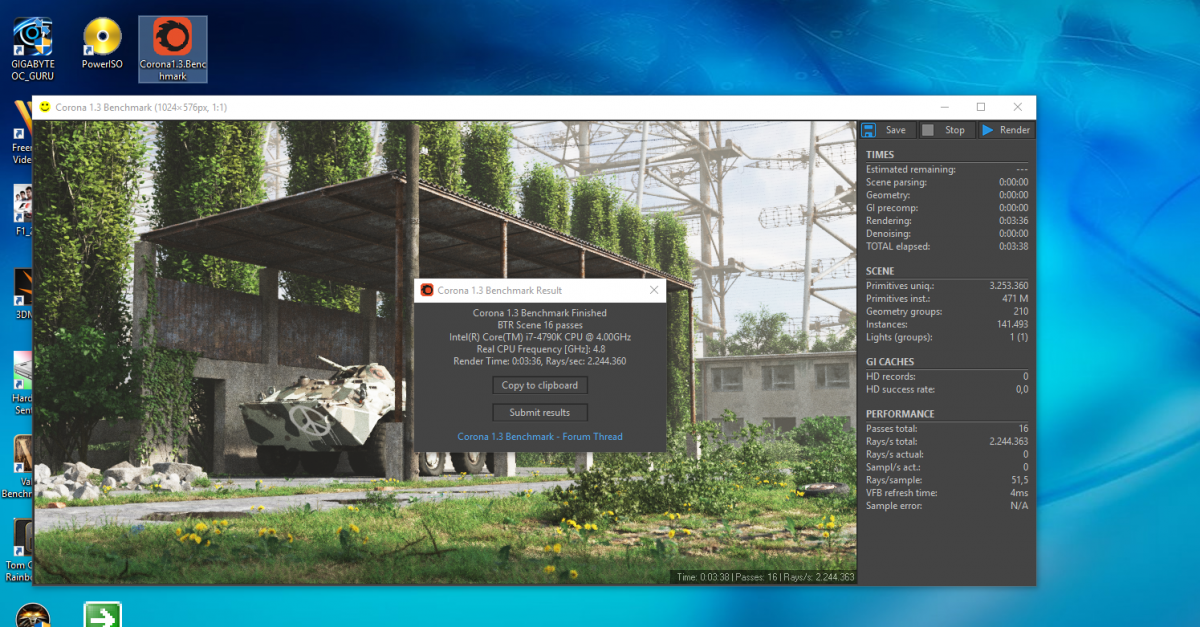The image size is (1200, 627).
Task: Click the Primitives inst. value 471 M
Action: tap(1015, 299)
